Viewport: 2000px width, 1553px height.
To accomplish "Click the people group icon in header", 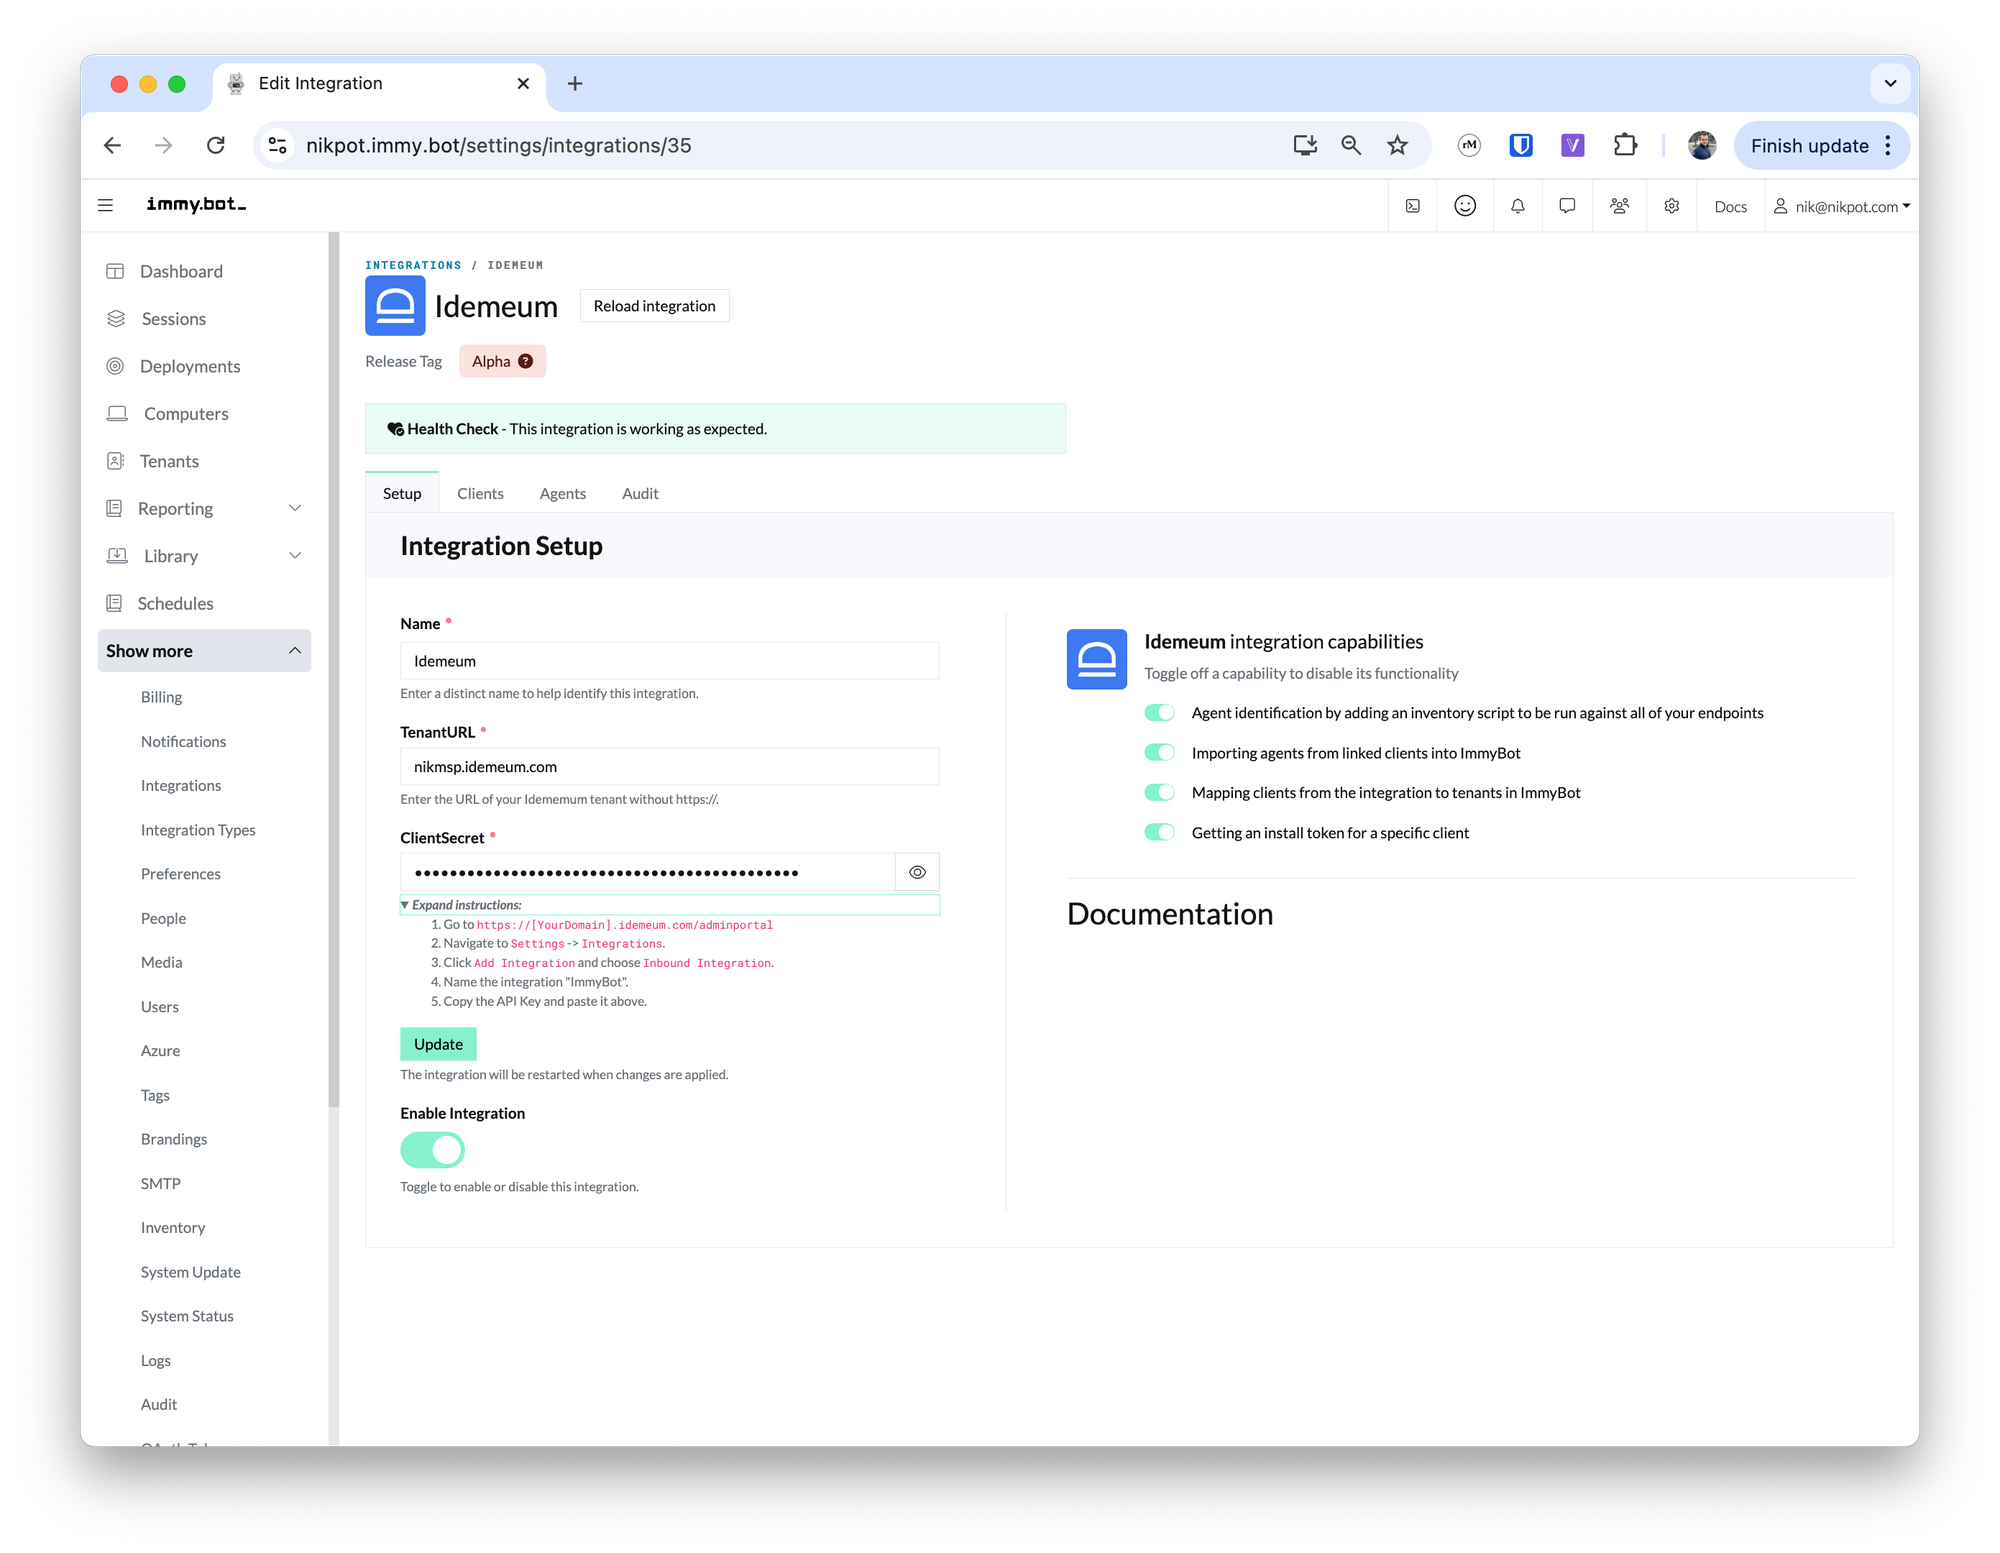I will click(x=1619, y=206).
